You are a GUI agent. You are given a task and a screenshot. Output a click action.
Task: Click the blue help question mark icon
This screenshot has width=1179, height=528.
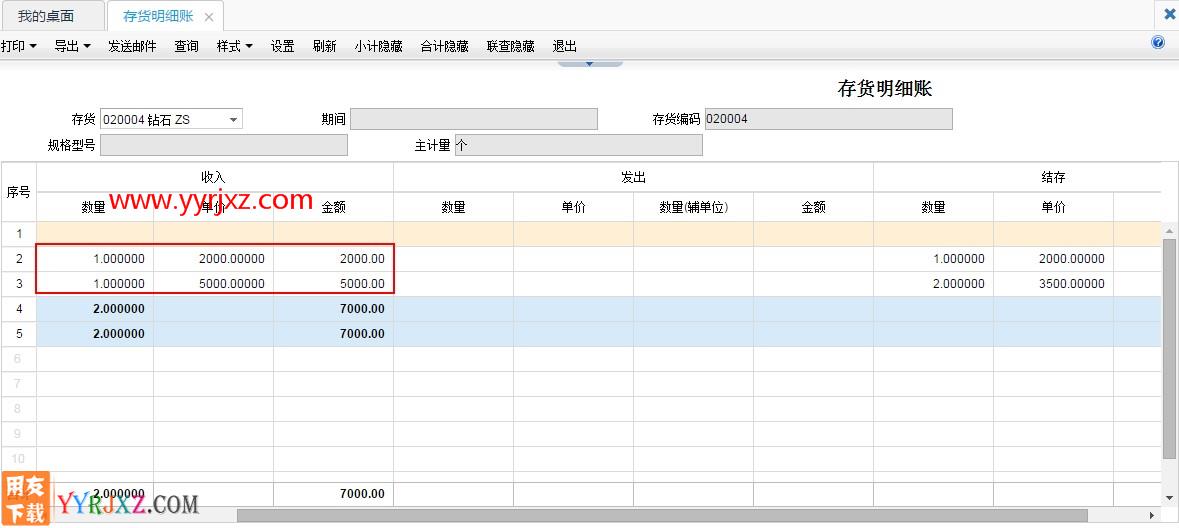[x=1158, y=43]
